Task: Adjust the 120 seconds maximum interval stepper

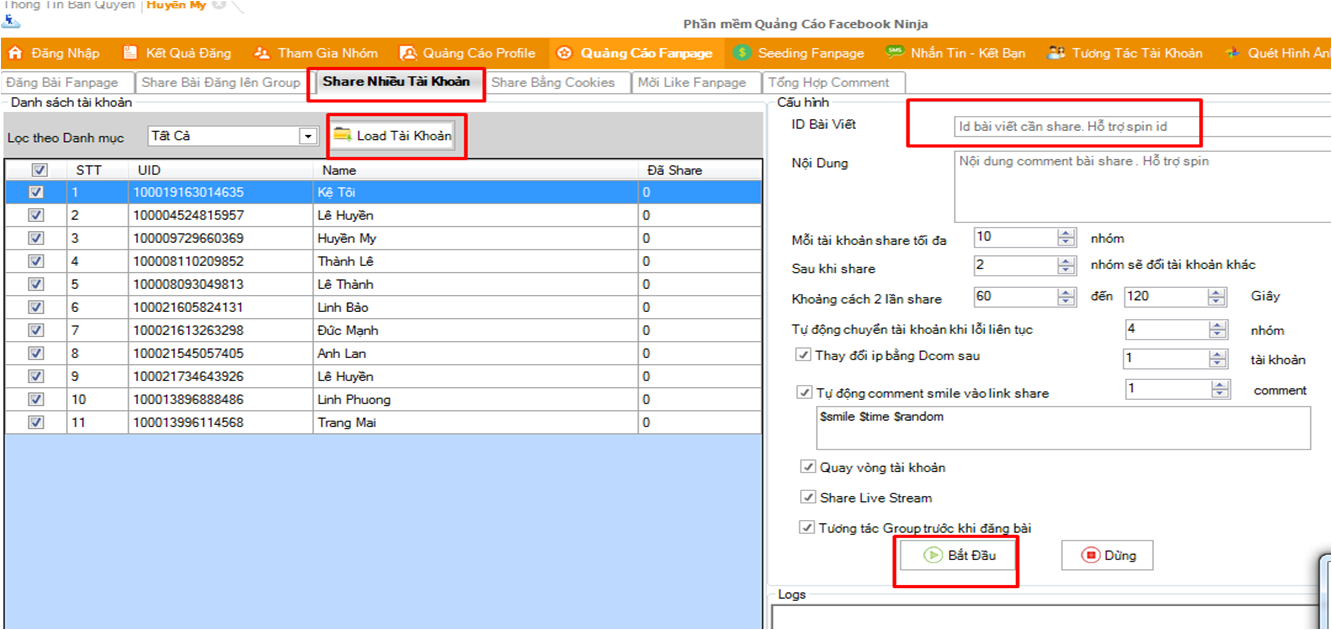Action: click(1216, 297)
